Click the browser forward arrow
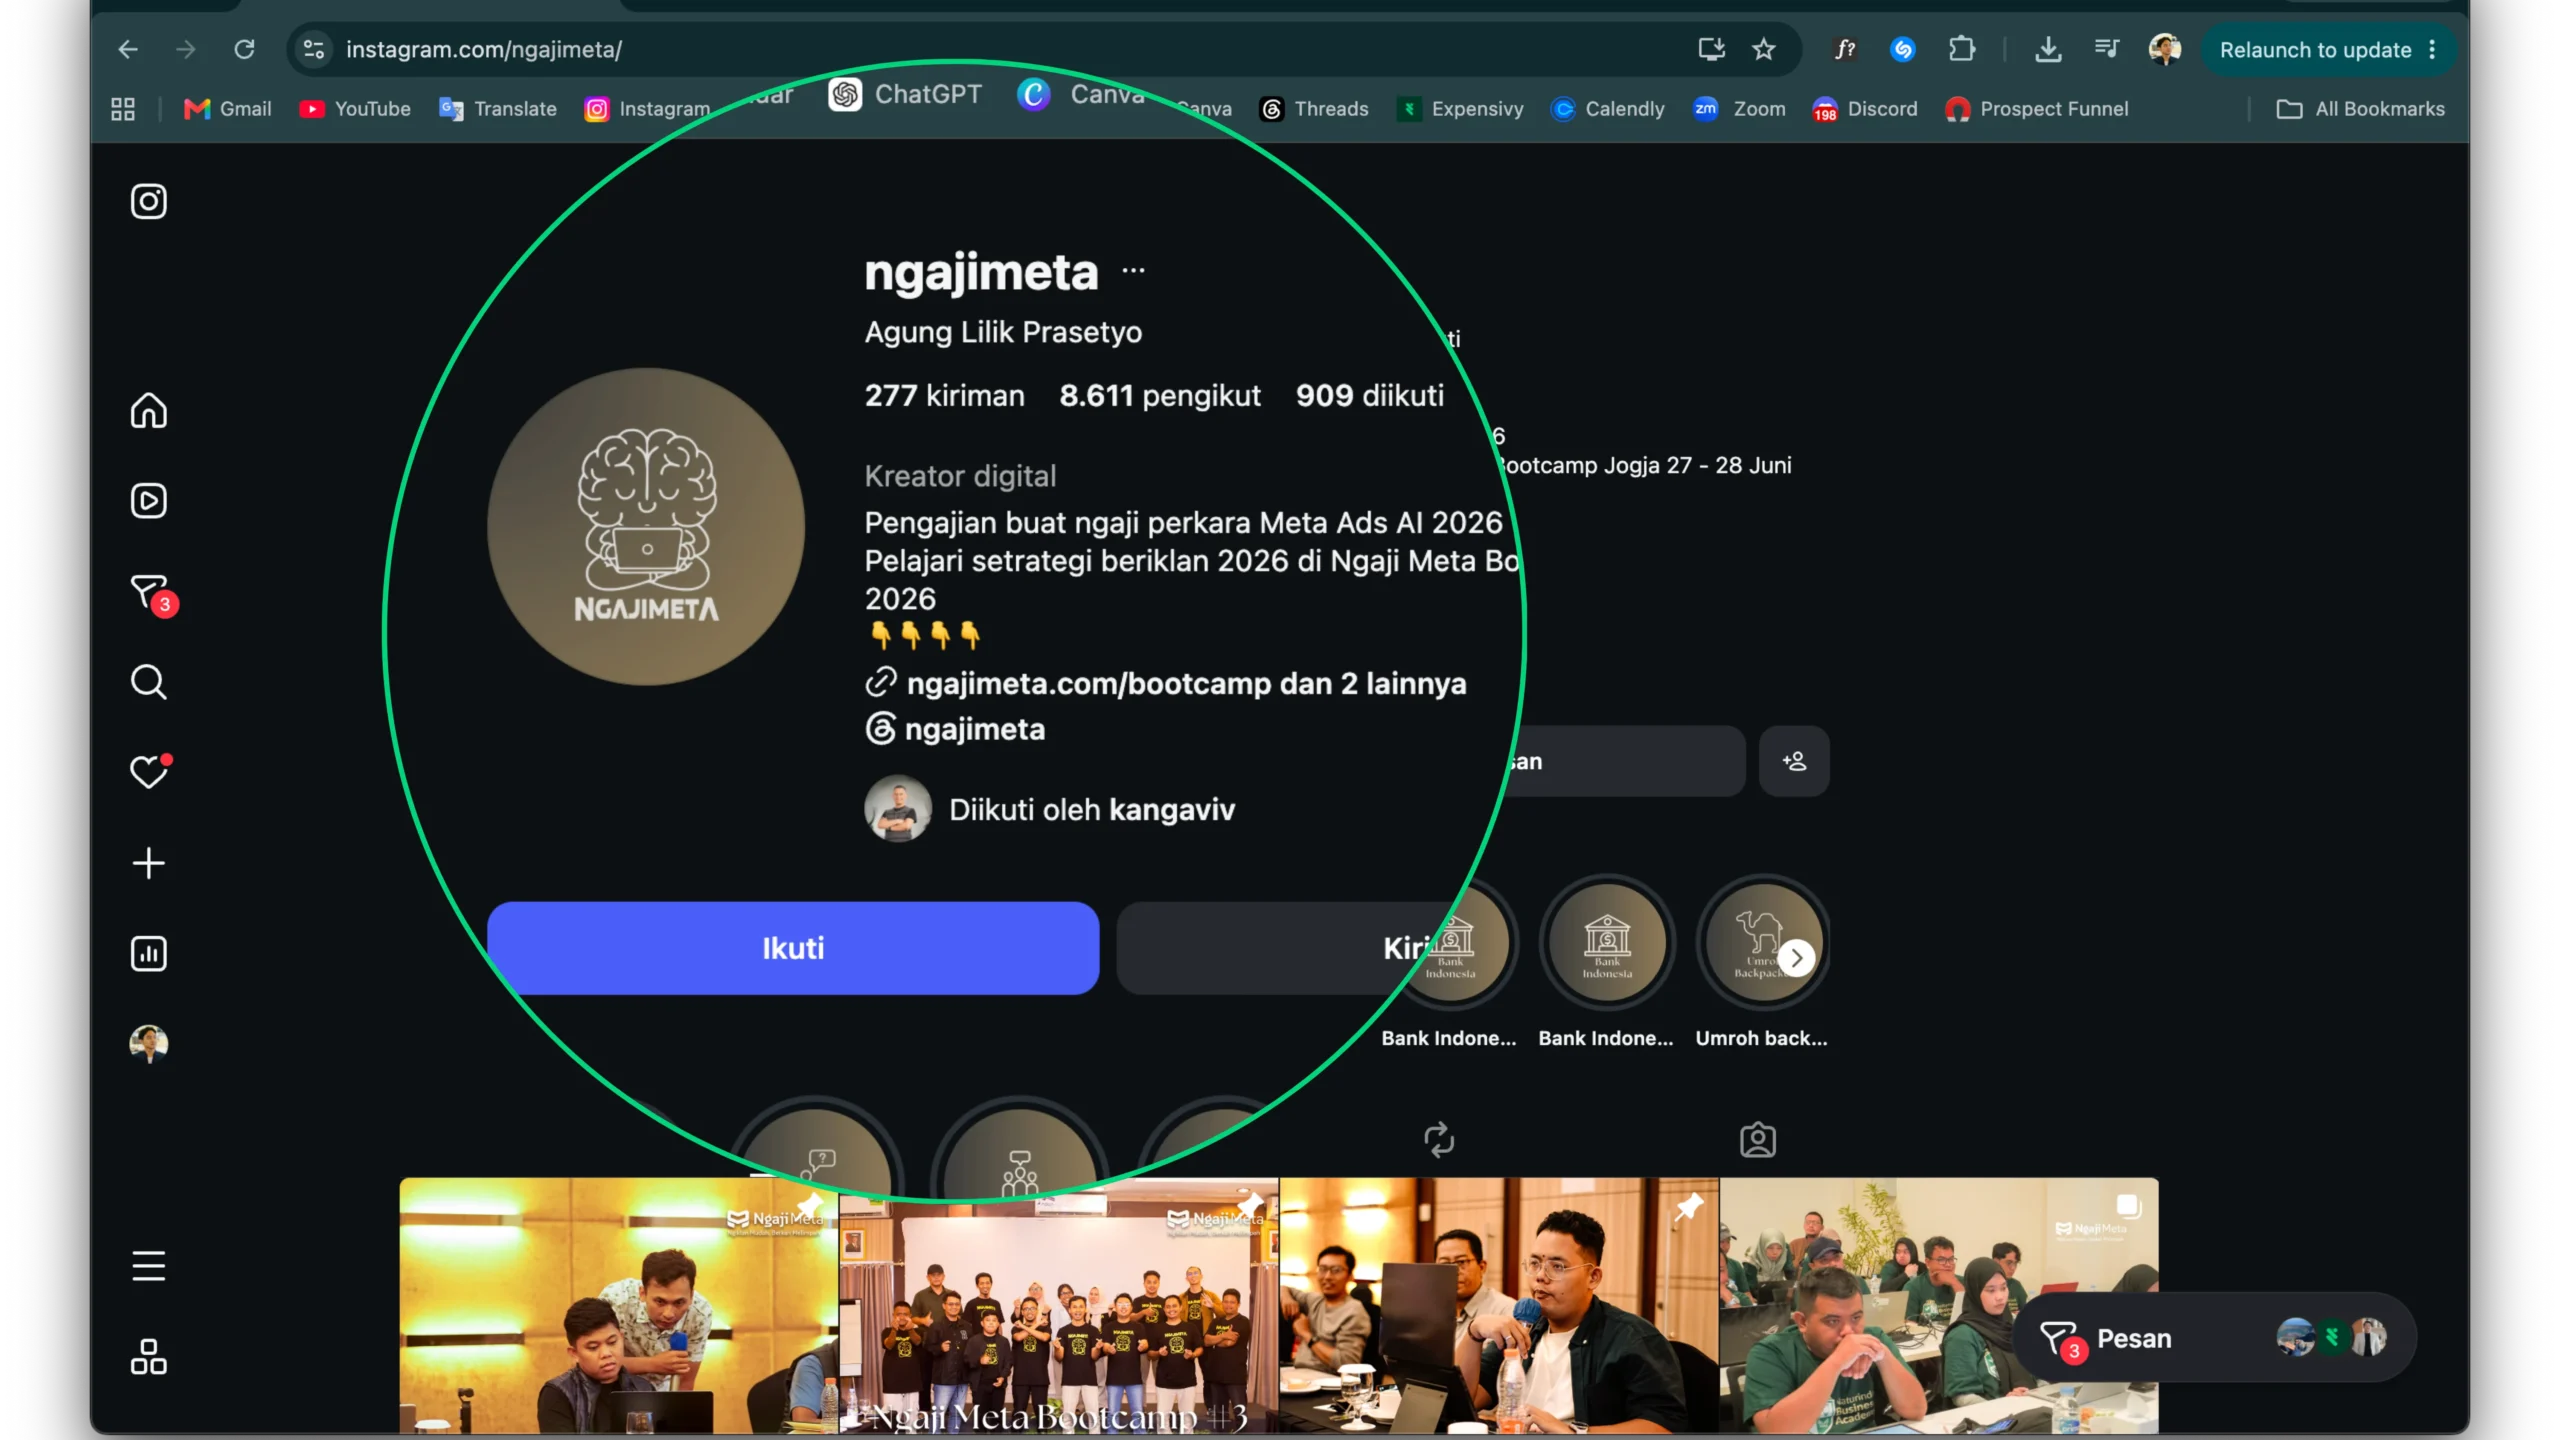Screen dimensions: 2560x1440 tap(186, 49)
